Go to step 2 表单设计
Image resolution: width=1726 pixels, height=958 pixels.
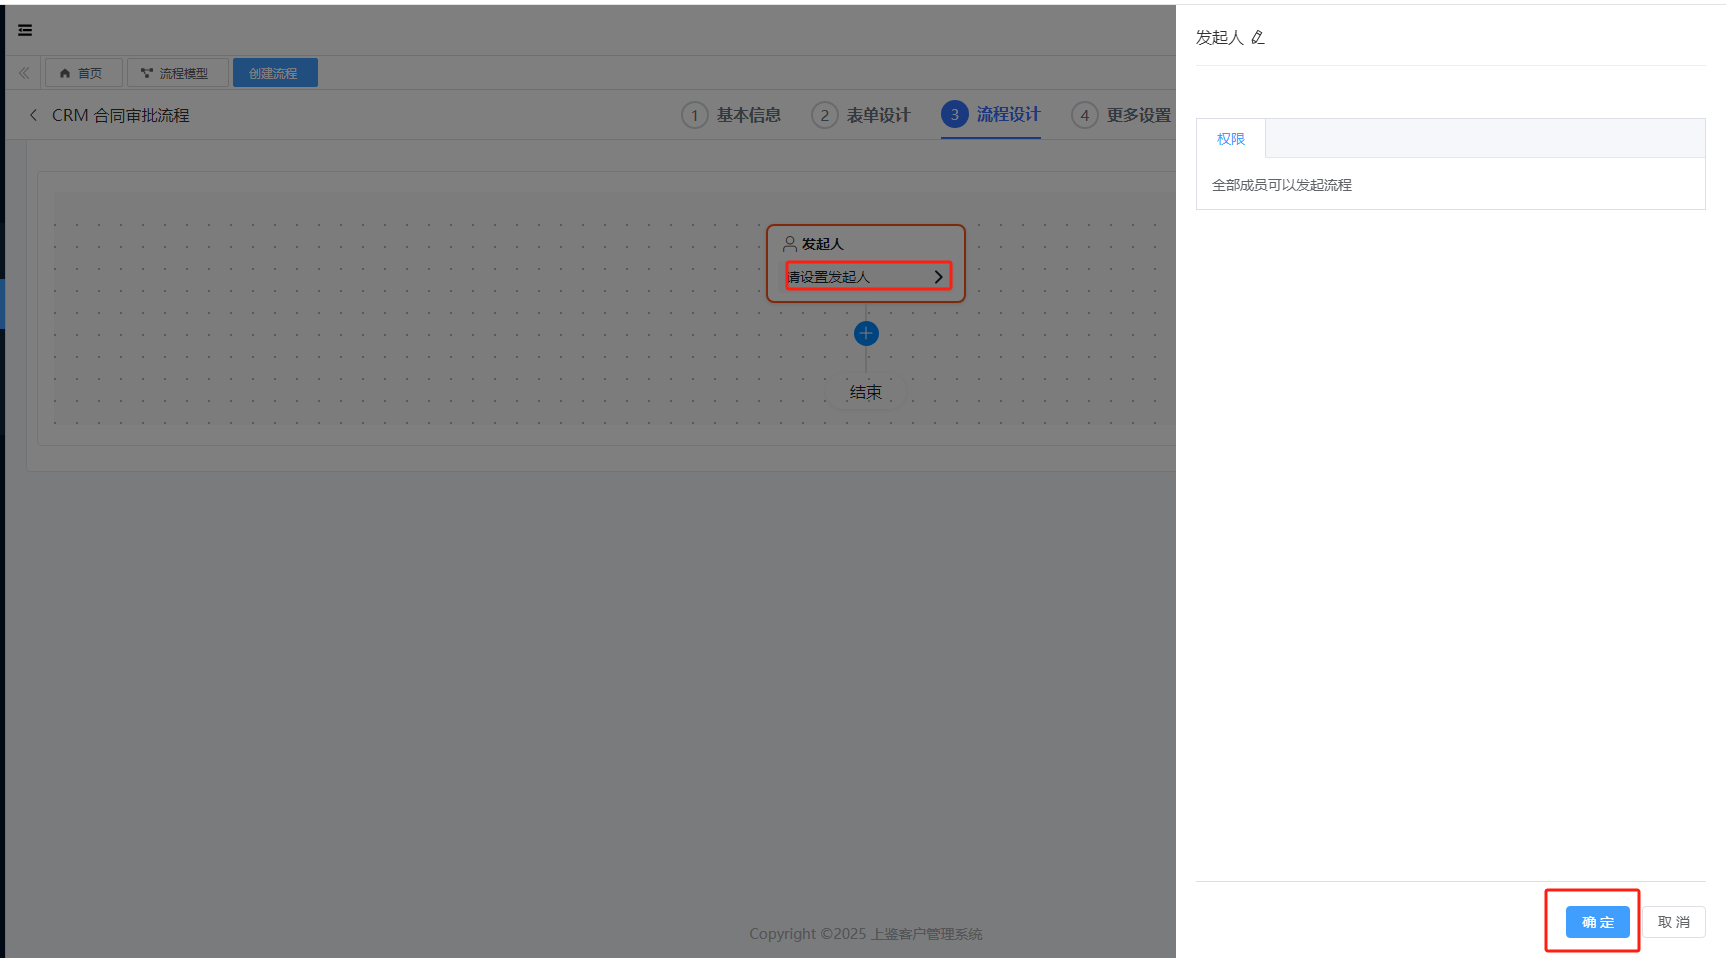coord(862,115)
